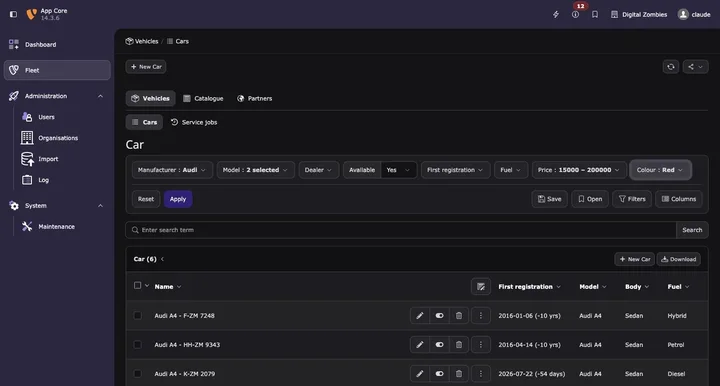This screenshot has width=720, height=386.
Task: Open the lightning bolt quick actions
Action: click(x=556, y=14)
